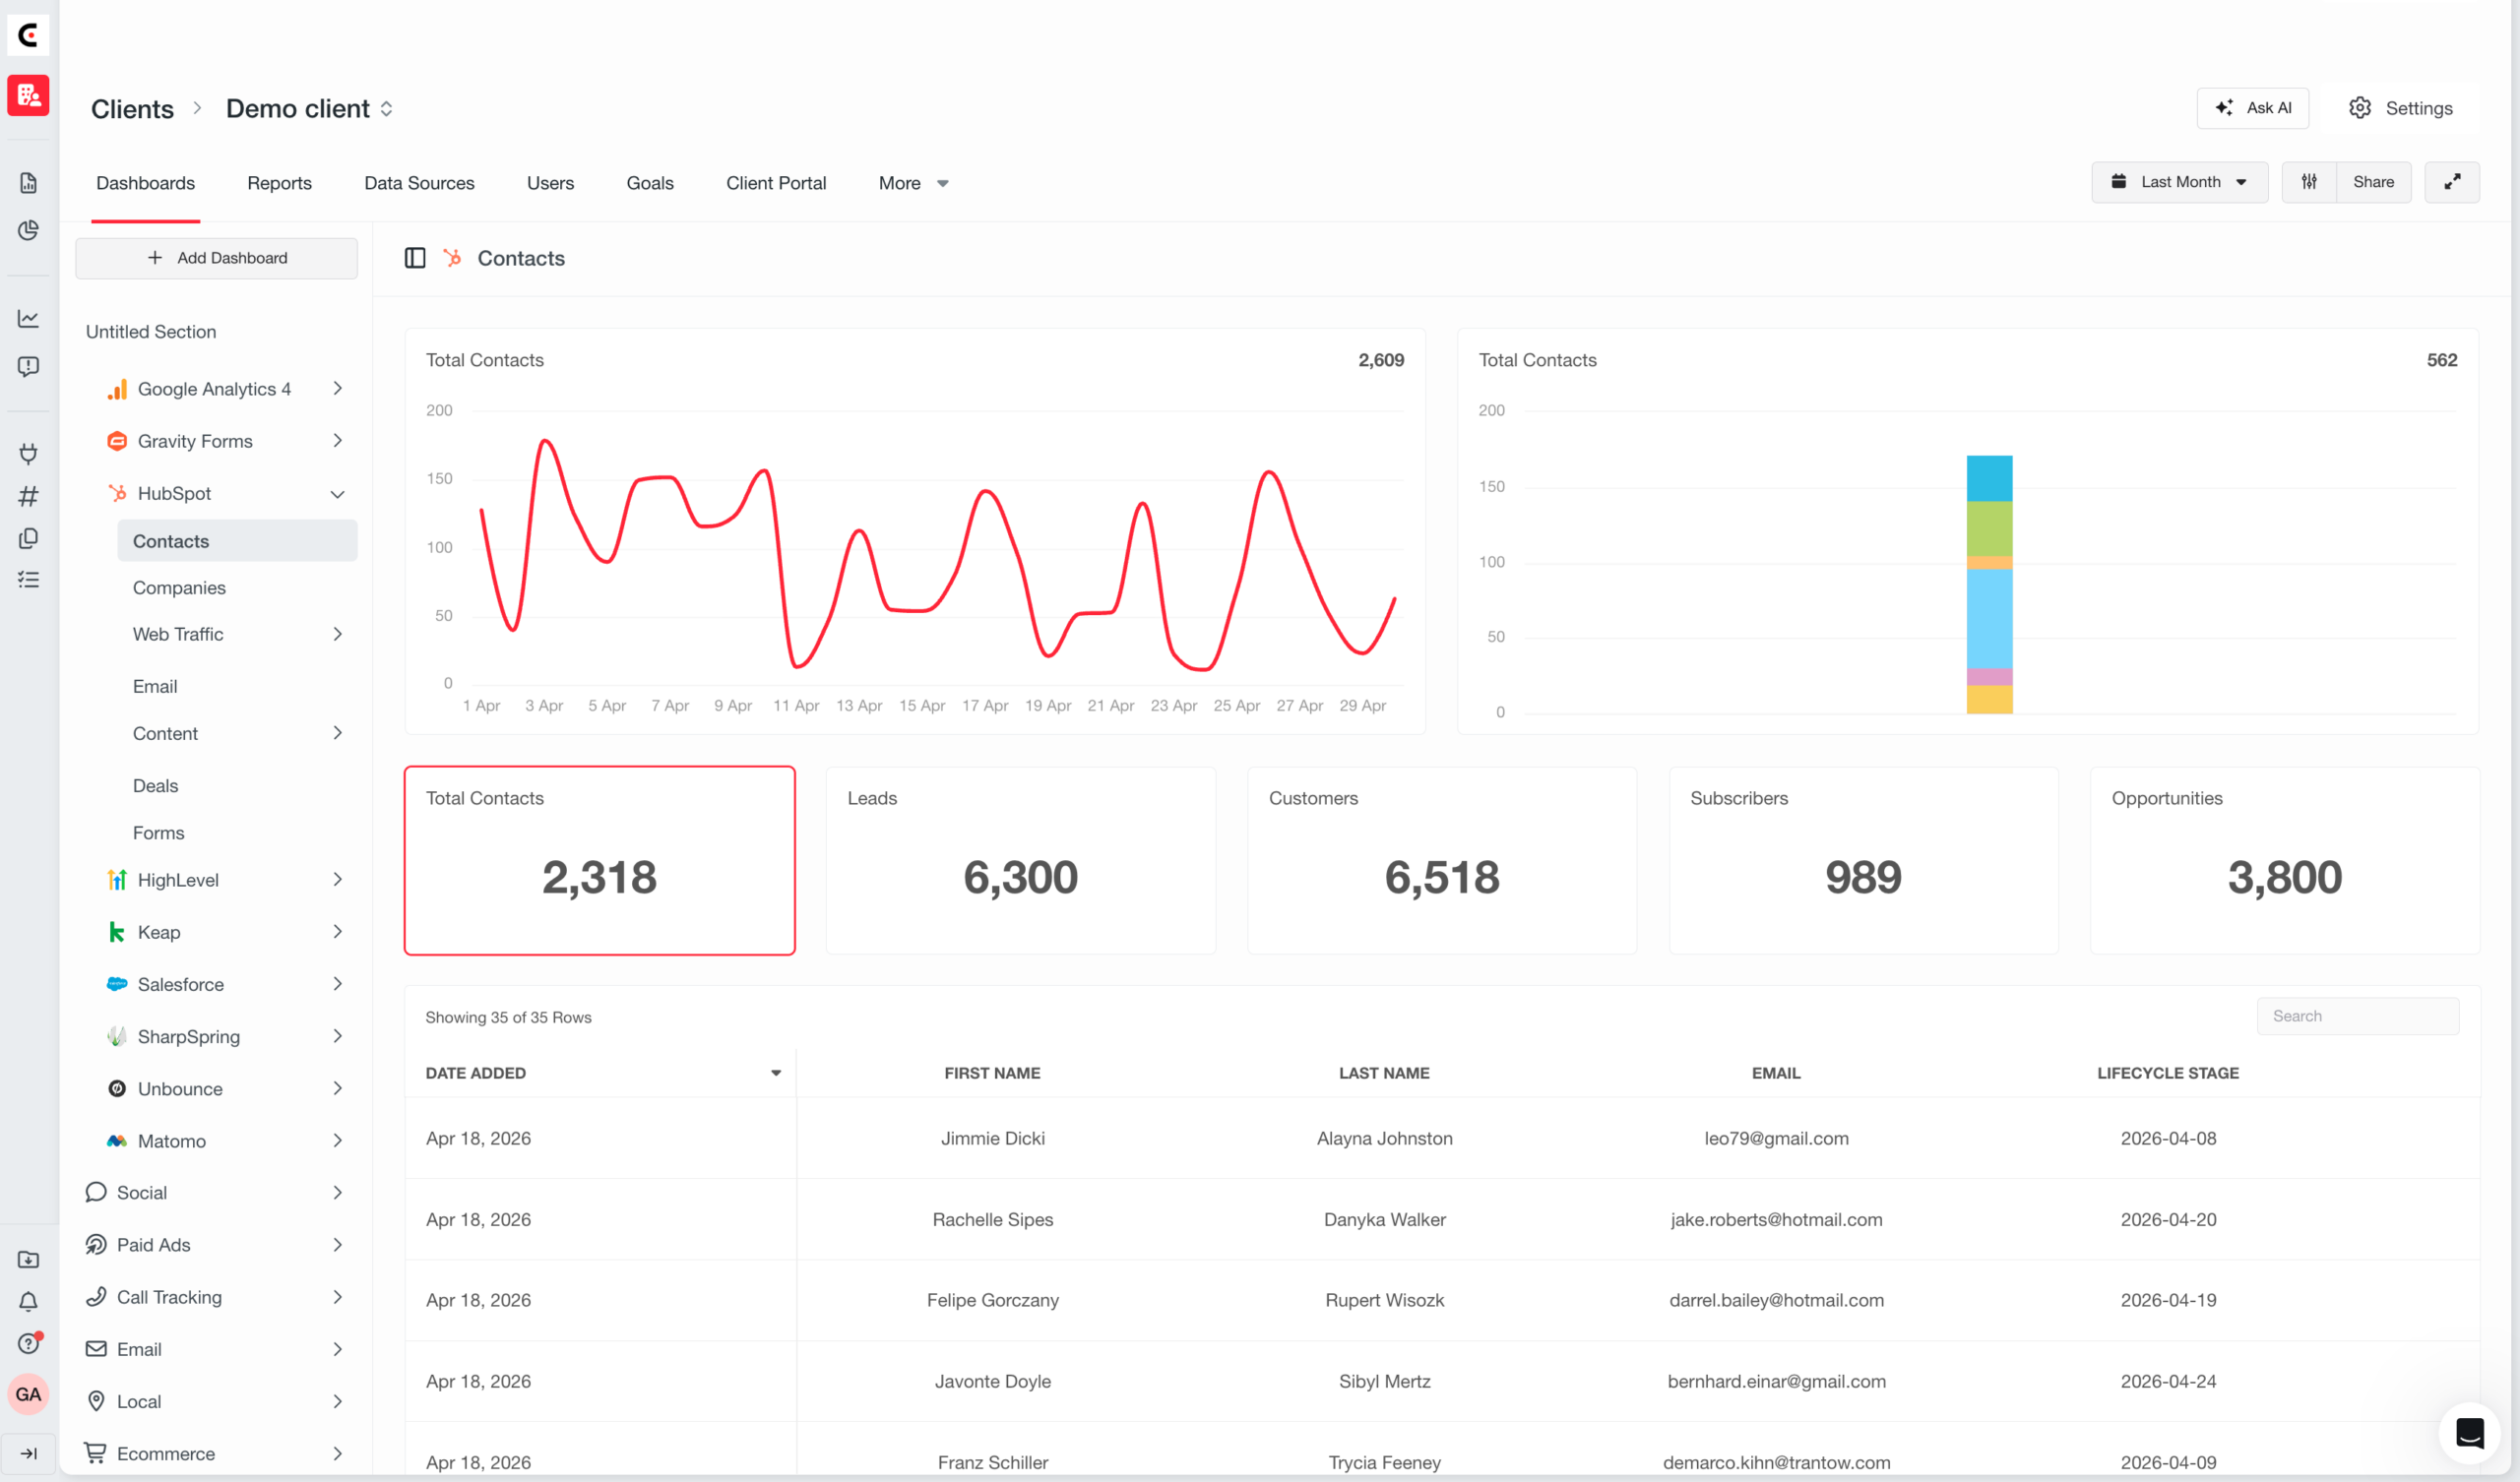This screenshot has width=2520, height=1482.
Task: Click the Share button
Action: coord(2373,182)
